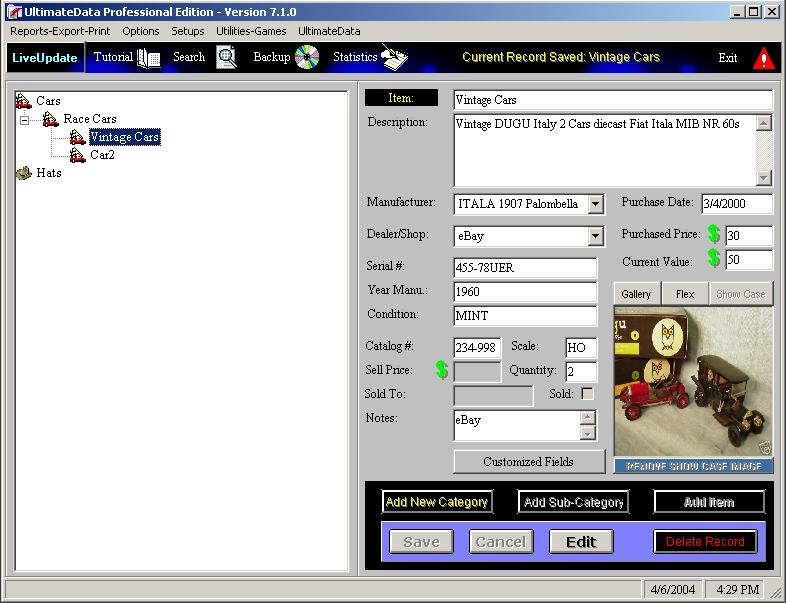Click the Hats category icon in tree
Image resolution: width=786 pixels, height=603 pixels.
pyautogui.click(x=23, y=173)
